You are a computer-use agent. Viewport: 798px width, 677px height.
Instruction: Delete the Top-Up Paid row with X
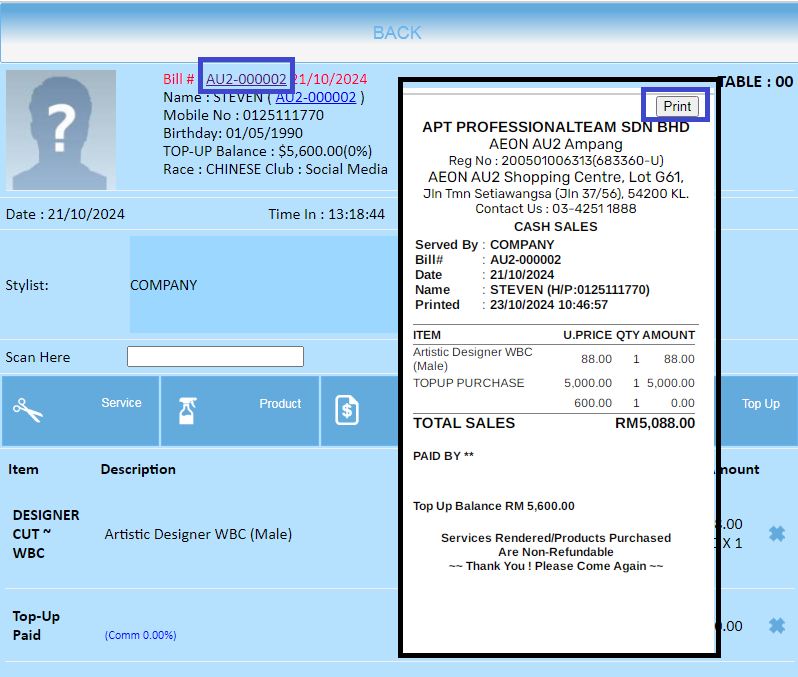pos(776,626)
